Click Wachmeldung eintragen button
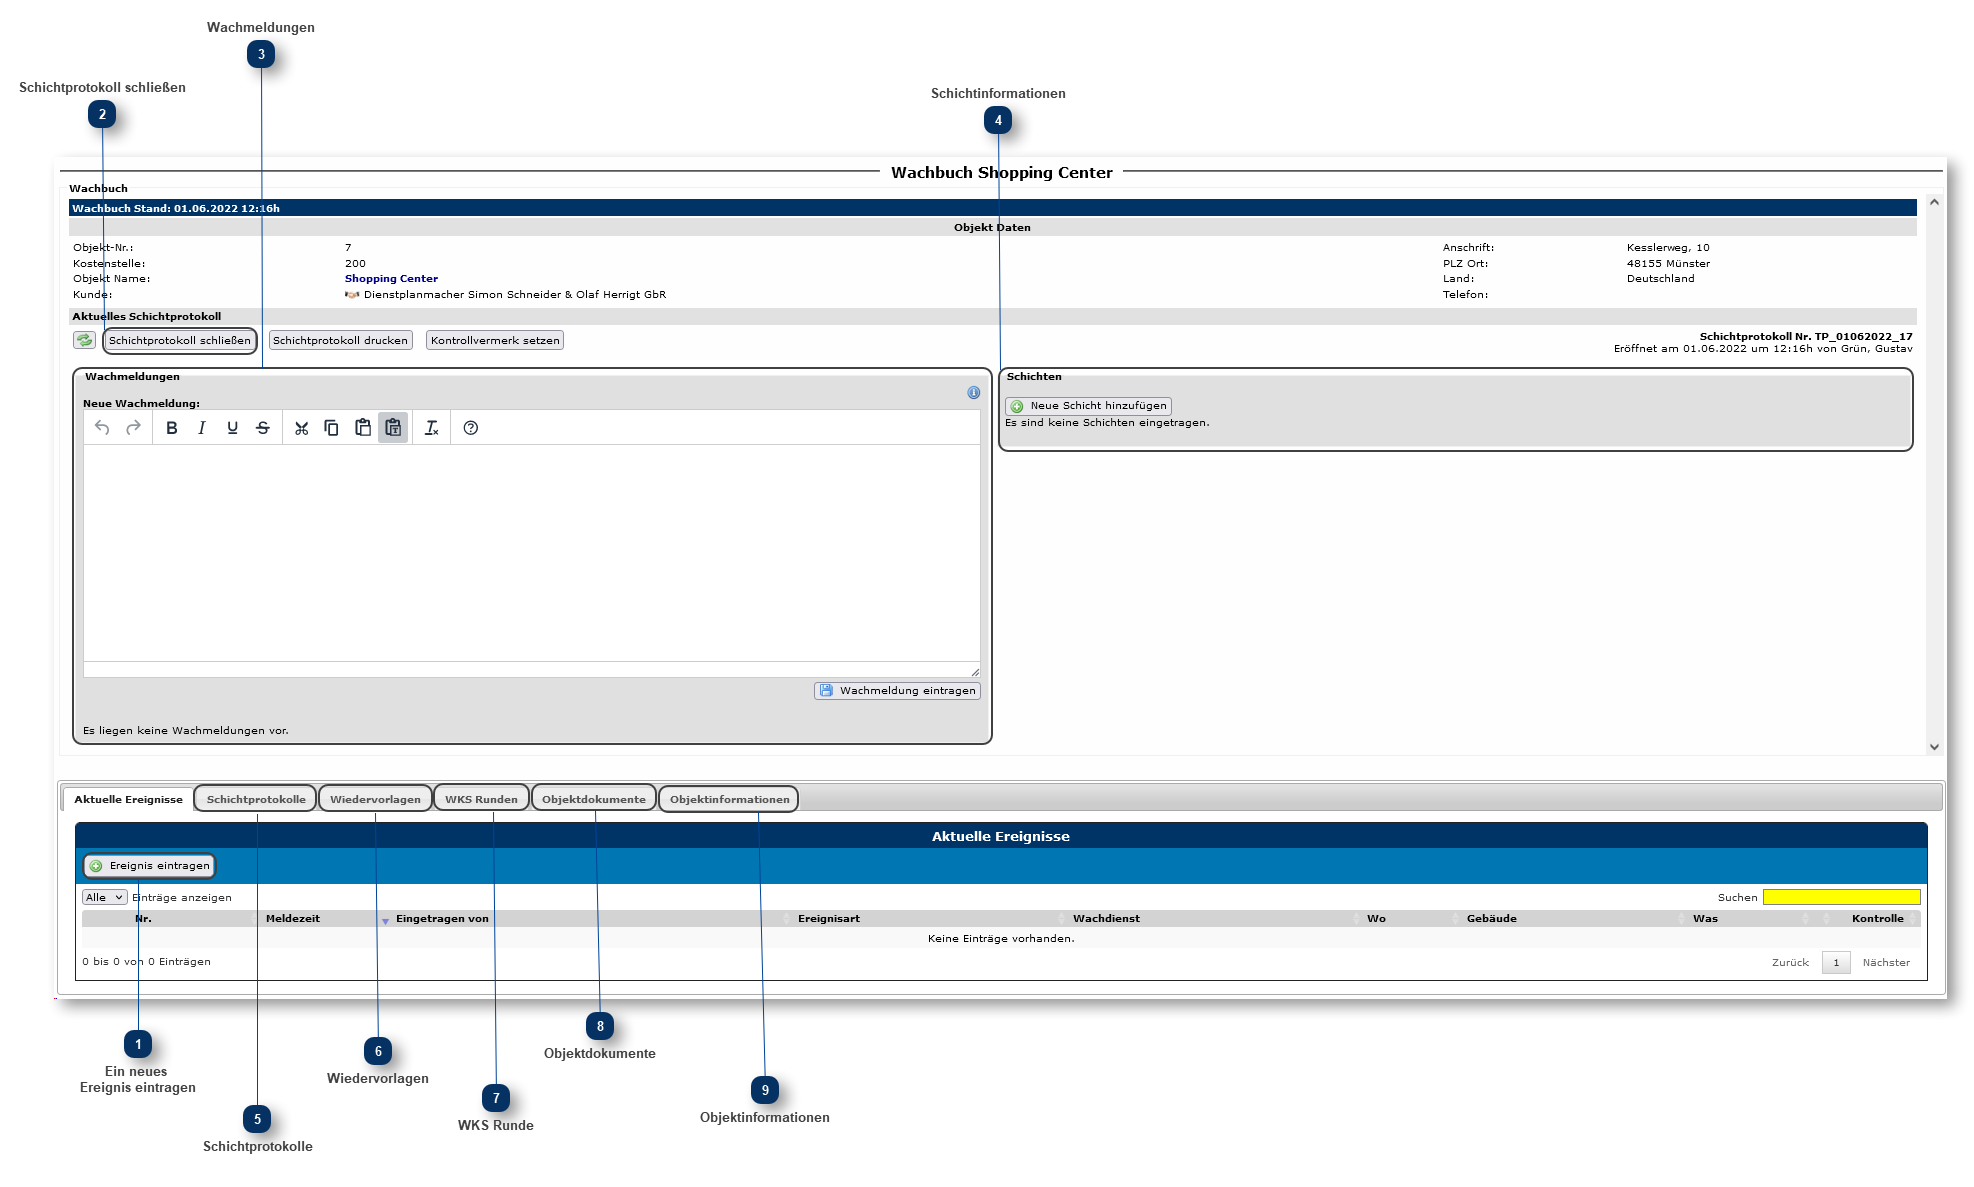 point(898,691)
